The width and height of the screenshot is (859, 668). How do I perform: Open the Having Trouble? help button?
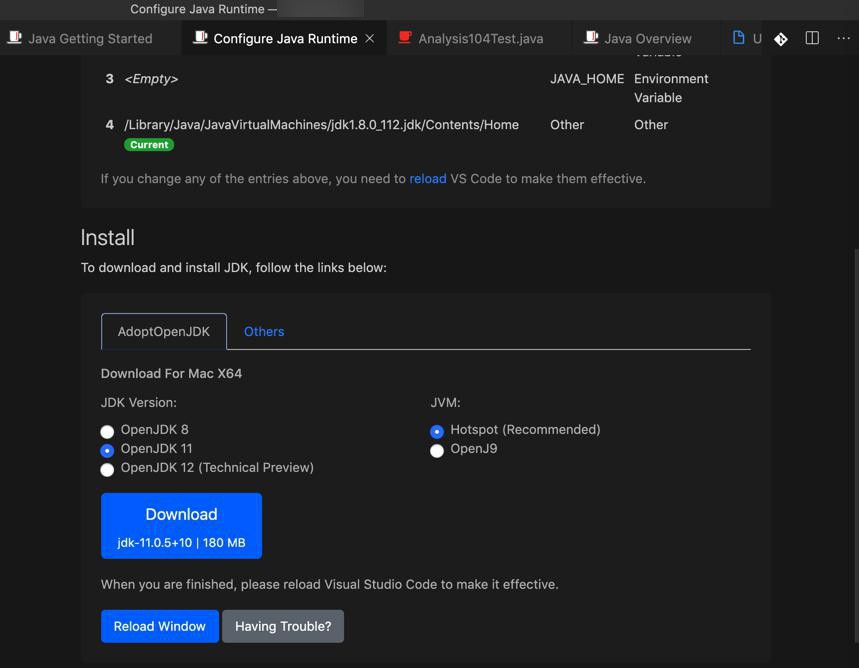click(283, 626)
